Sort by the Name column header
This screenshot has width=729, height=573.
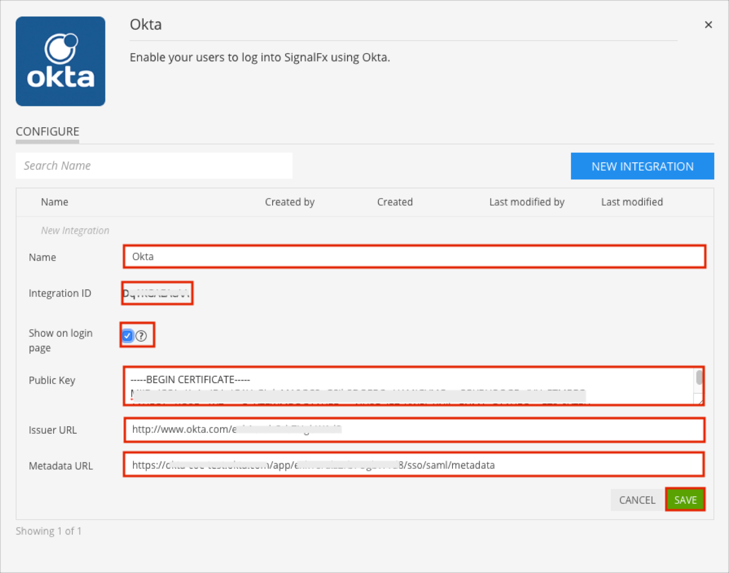tap(54, 202)
